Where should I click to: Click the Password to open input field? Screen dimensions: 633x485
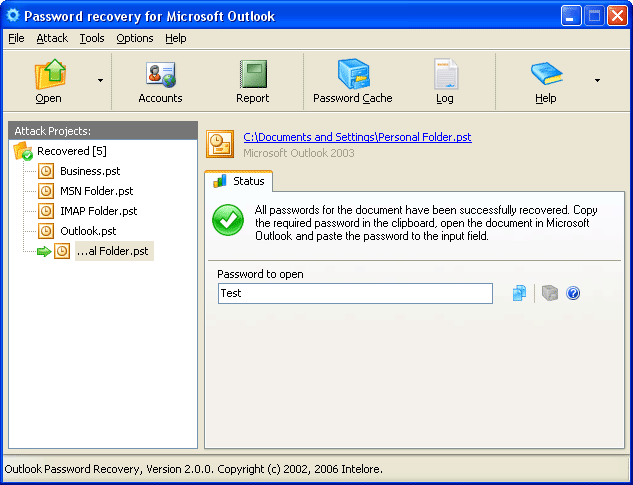click(x=355, y=294)
